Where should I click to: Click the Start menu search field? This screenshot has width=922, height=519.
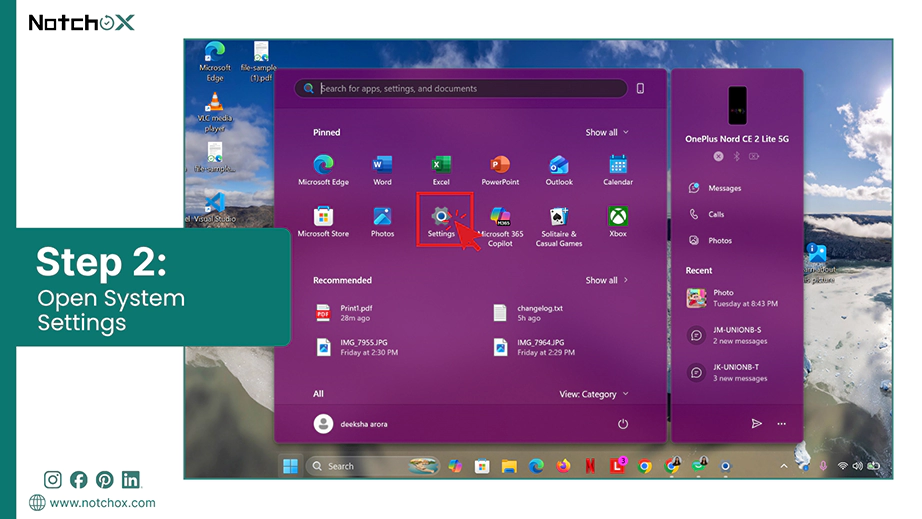[x=461, y=88]
